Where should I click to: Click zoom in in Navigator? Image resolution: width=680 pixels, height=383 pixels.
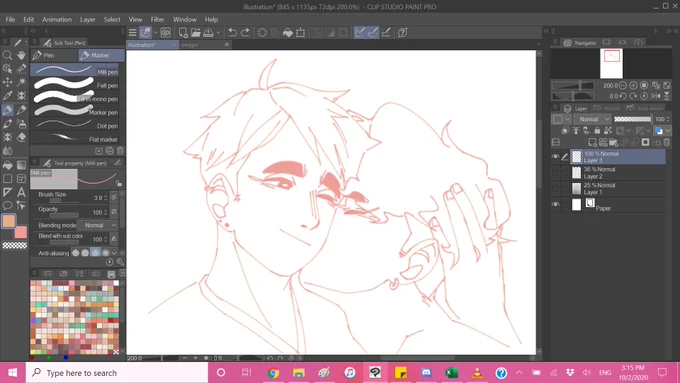click(633, 85)
